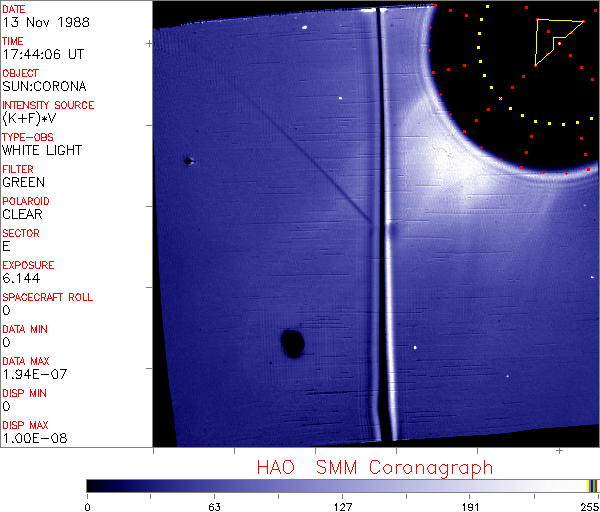Click the GREEN filter value
Image resolution: width=600 pixels, height=512 pixels.
(23, 182)
